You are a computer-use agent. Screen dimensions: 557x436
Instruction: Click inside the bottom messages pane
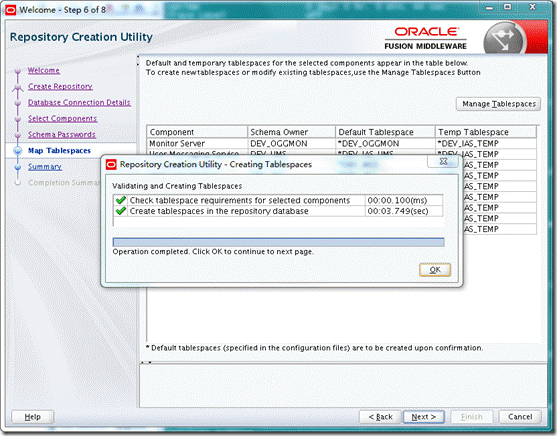343,386
